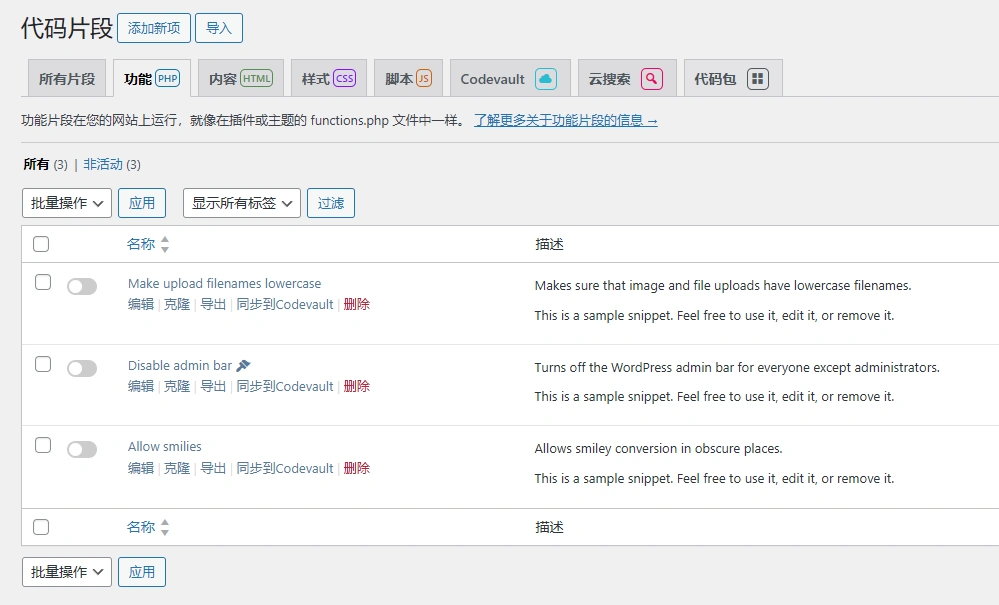This screenshot has width=999, height=605.
Task: Open the 非活动 snippets filter
Action: pos(102,163)
